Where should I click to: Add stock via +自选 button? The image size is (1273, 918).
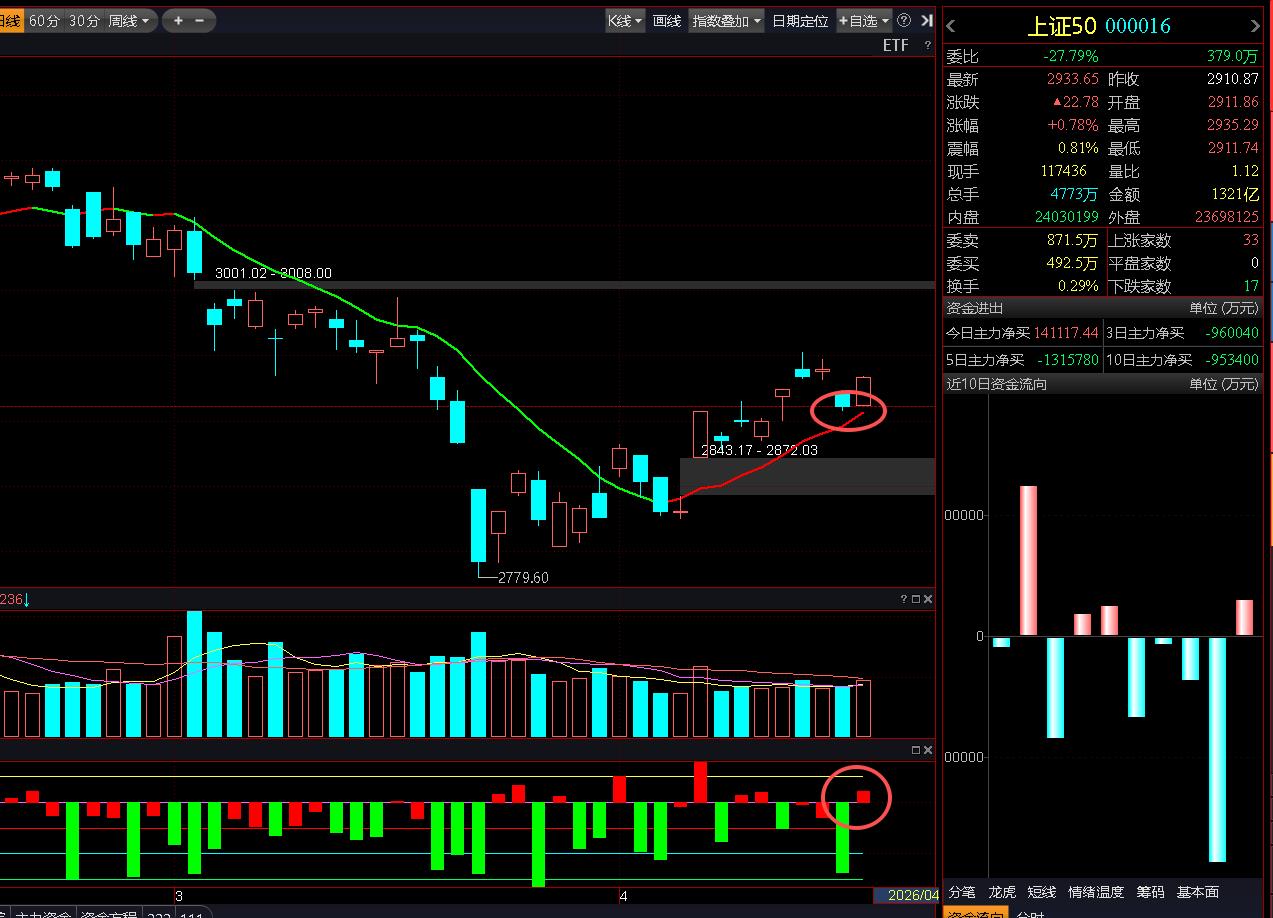(864, 20)
